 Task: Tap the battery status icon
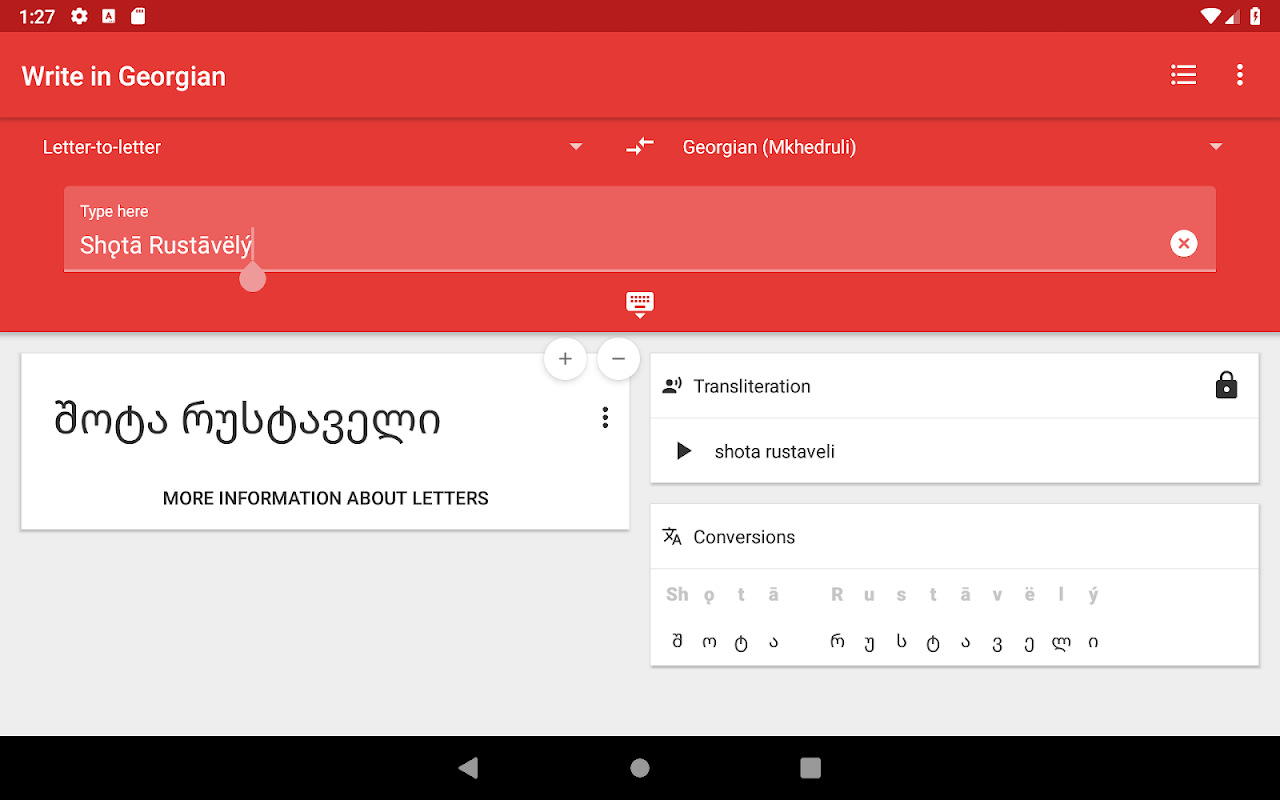[1256, 16]
